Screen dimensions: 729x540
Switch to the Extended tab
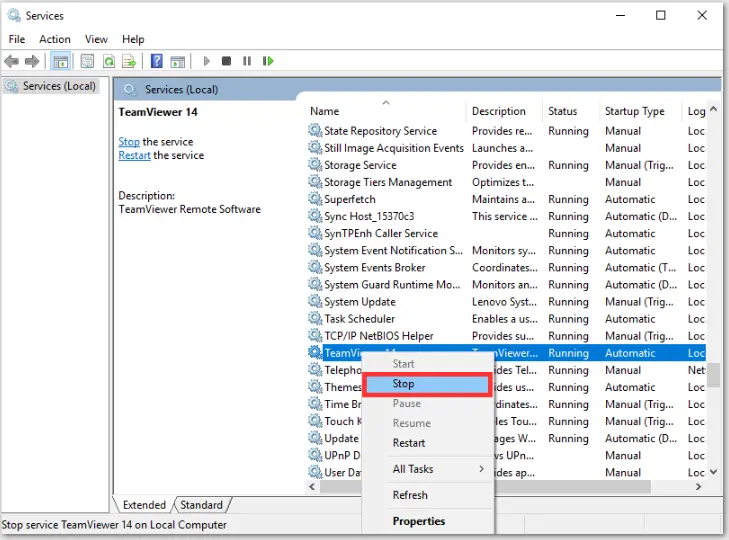tap(144, 505)
